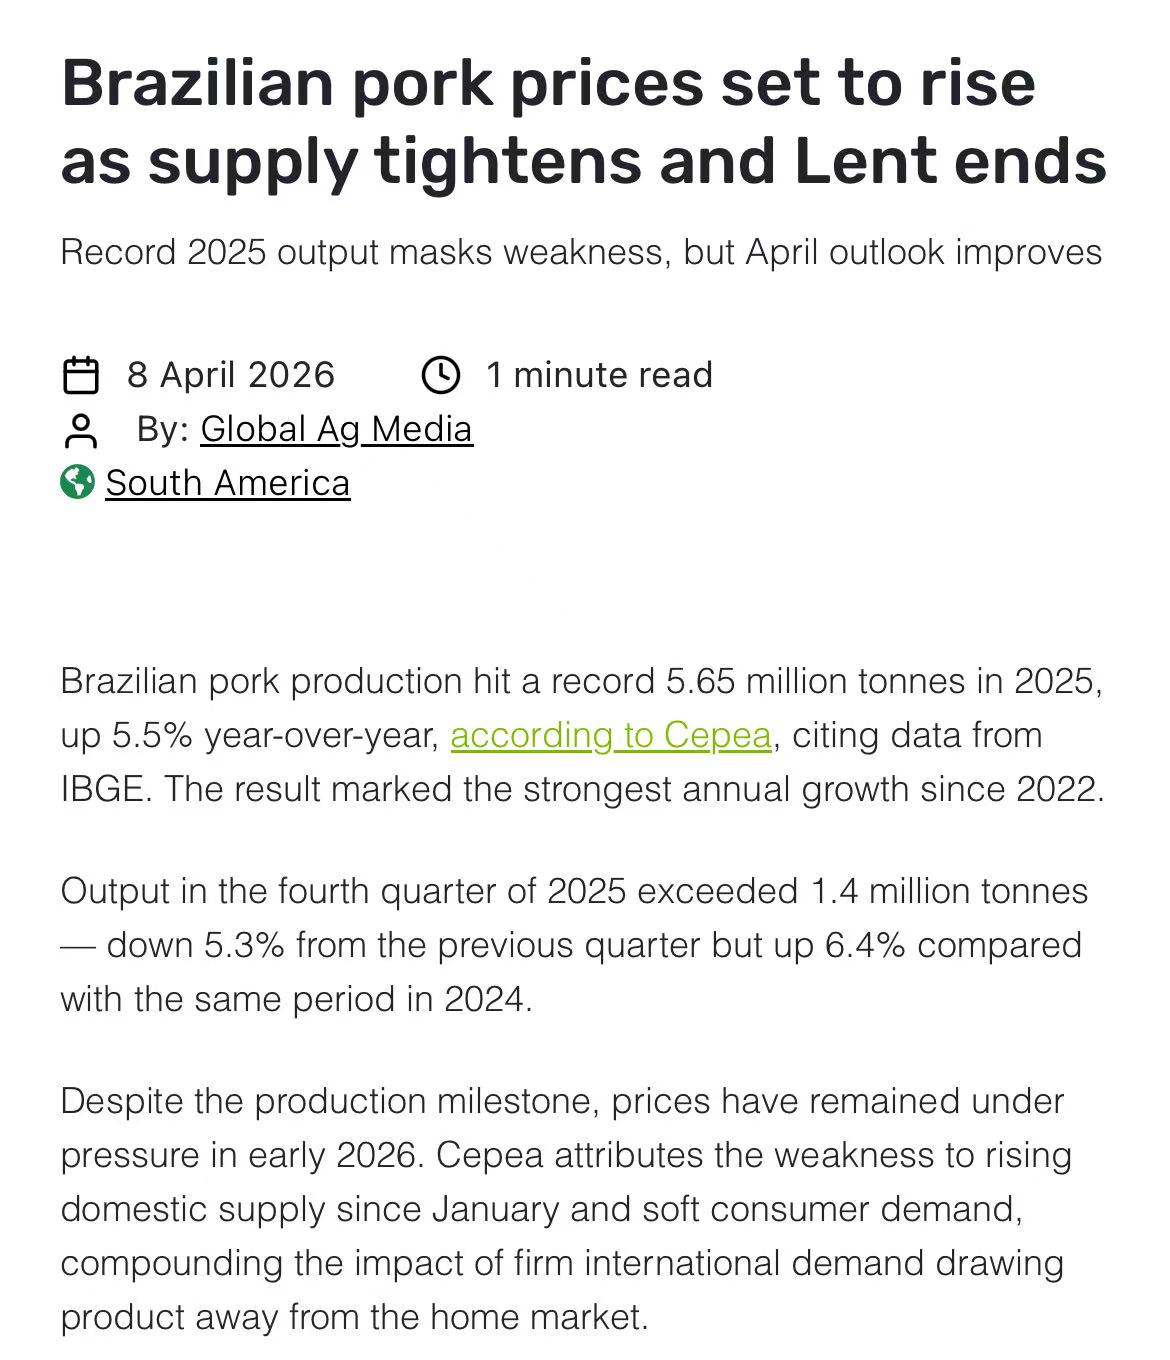Click the clock icon for reading time

441,375
